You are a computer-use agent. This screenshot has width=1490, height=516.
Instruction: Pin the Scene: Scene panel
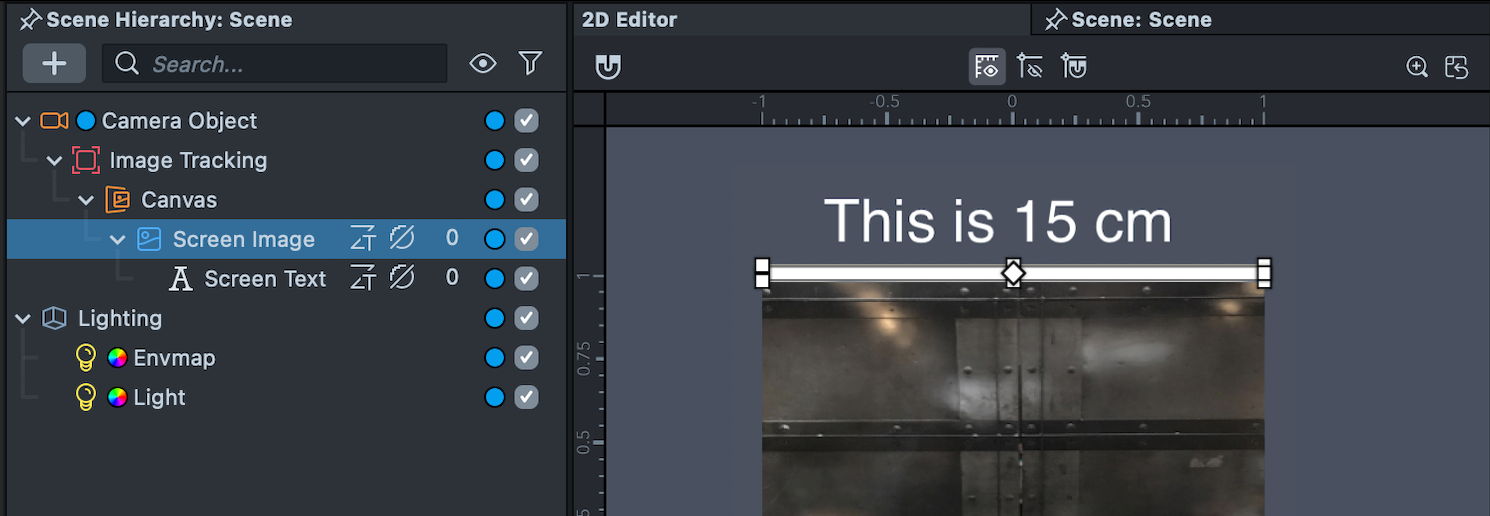tap(1056, 19)
